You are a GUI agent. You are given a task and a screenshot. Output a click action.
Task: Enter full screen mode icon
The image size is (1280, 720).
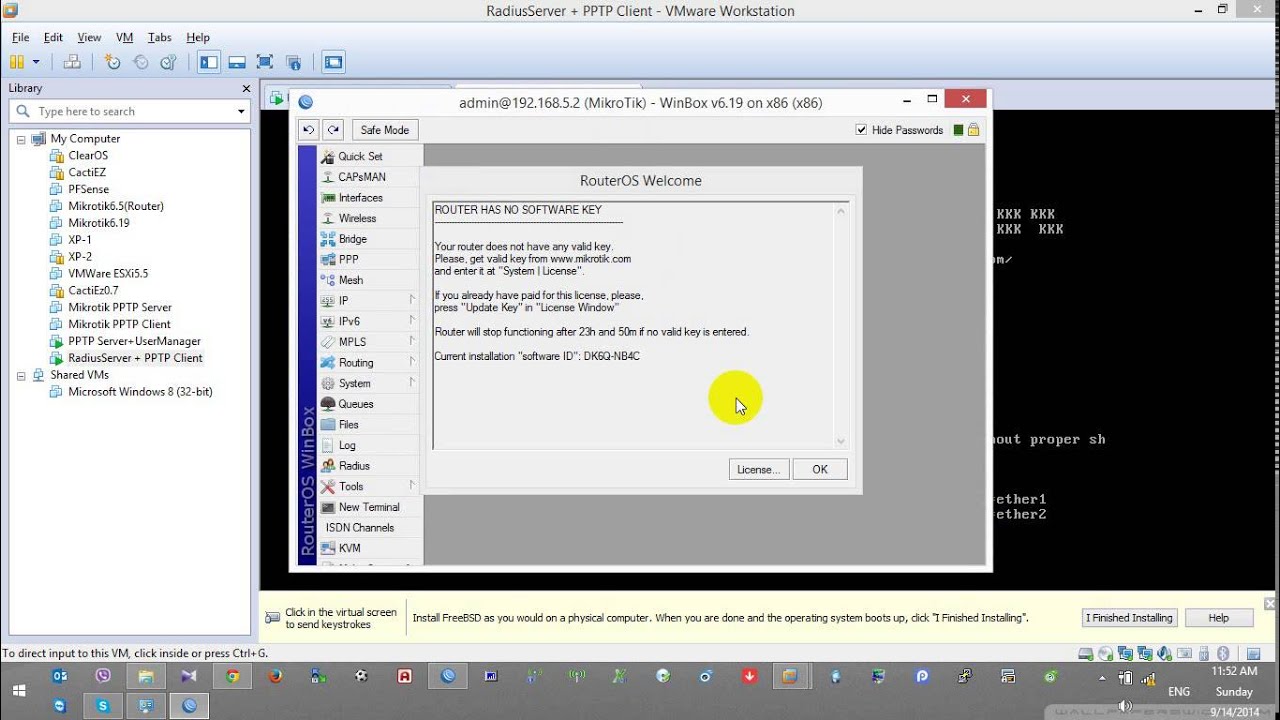pyautogui.click(x=265, y=62)
